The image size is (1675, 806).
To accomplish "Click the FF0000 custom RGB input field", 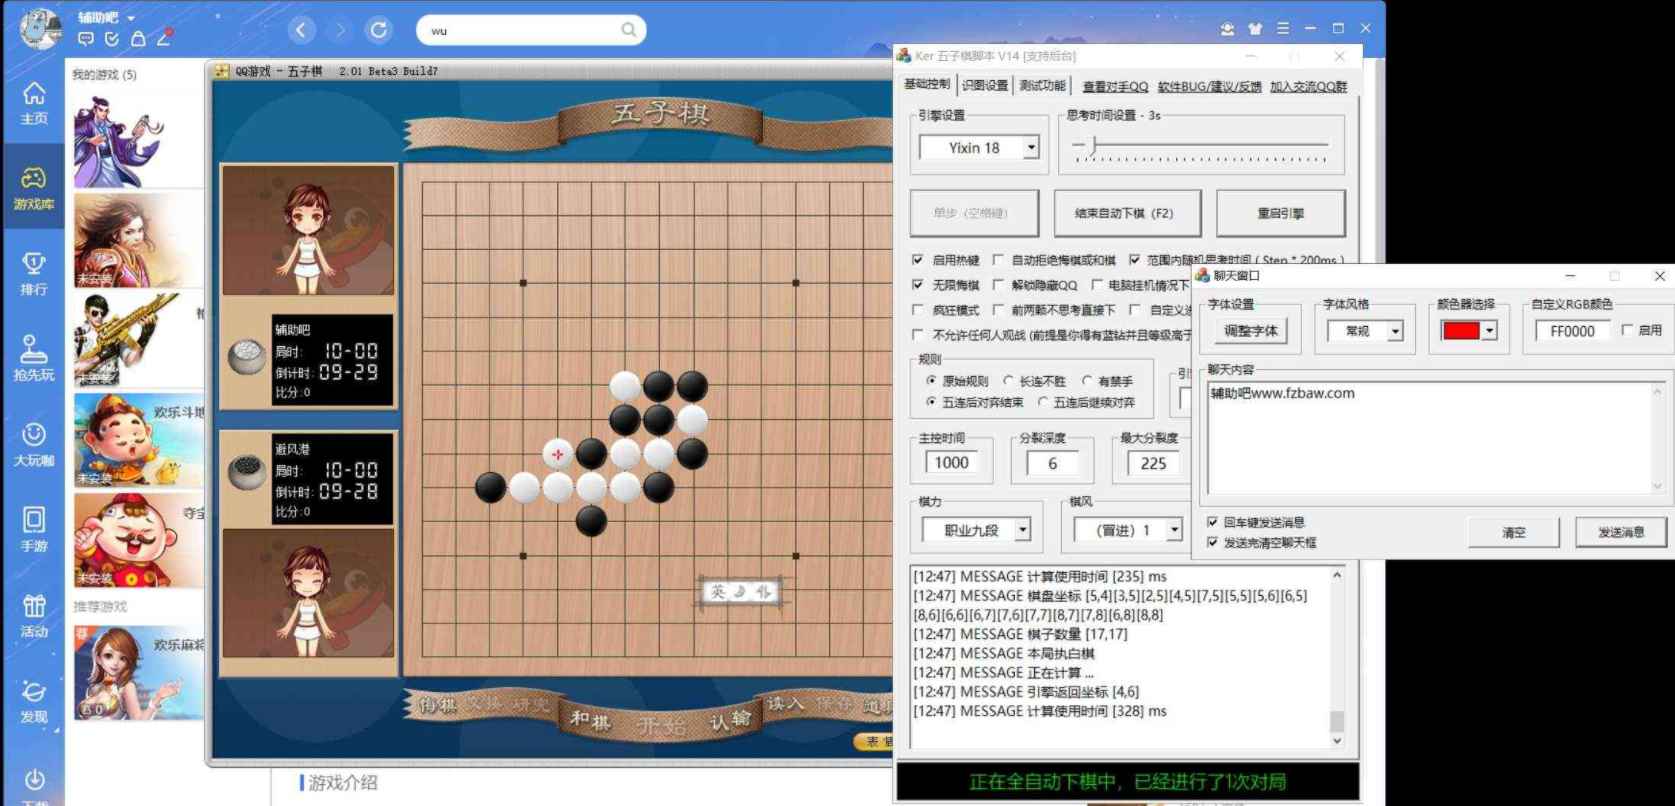I will pyautogui.click(x=1572, y=331).
